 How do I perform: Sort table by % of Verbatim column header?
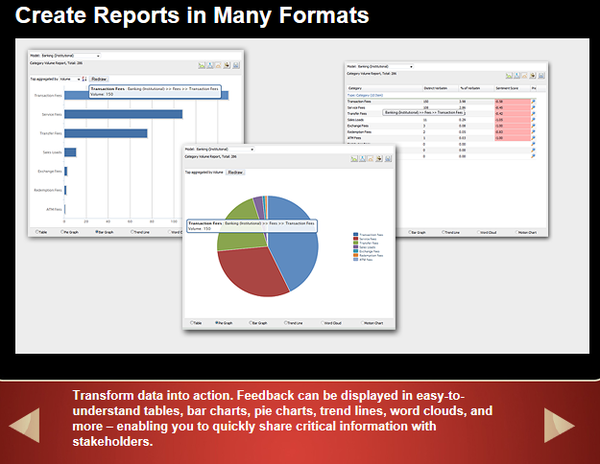pyautogui.click(x=476, y=88)
